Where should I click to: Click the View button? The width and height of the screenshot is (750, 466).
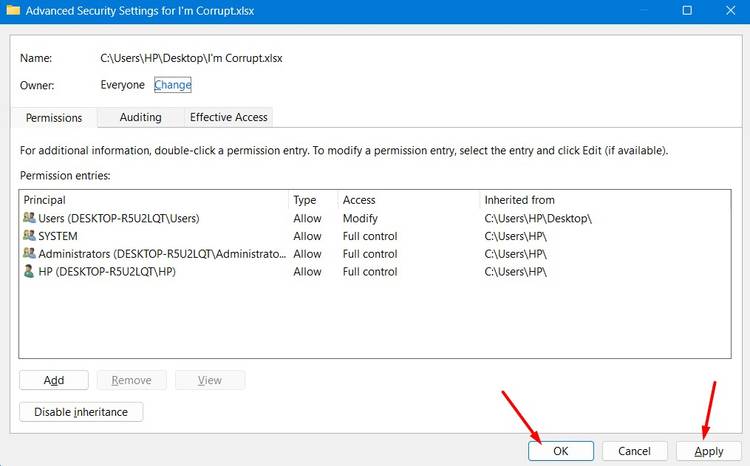pos(210,380)
